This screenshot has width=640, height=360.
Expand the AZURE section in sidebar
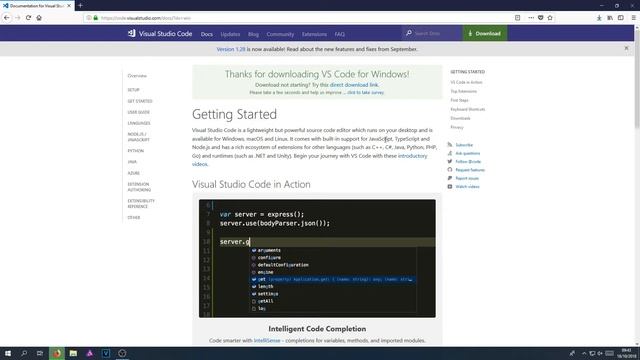coord(133,173)
